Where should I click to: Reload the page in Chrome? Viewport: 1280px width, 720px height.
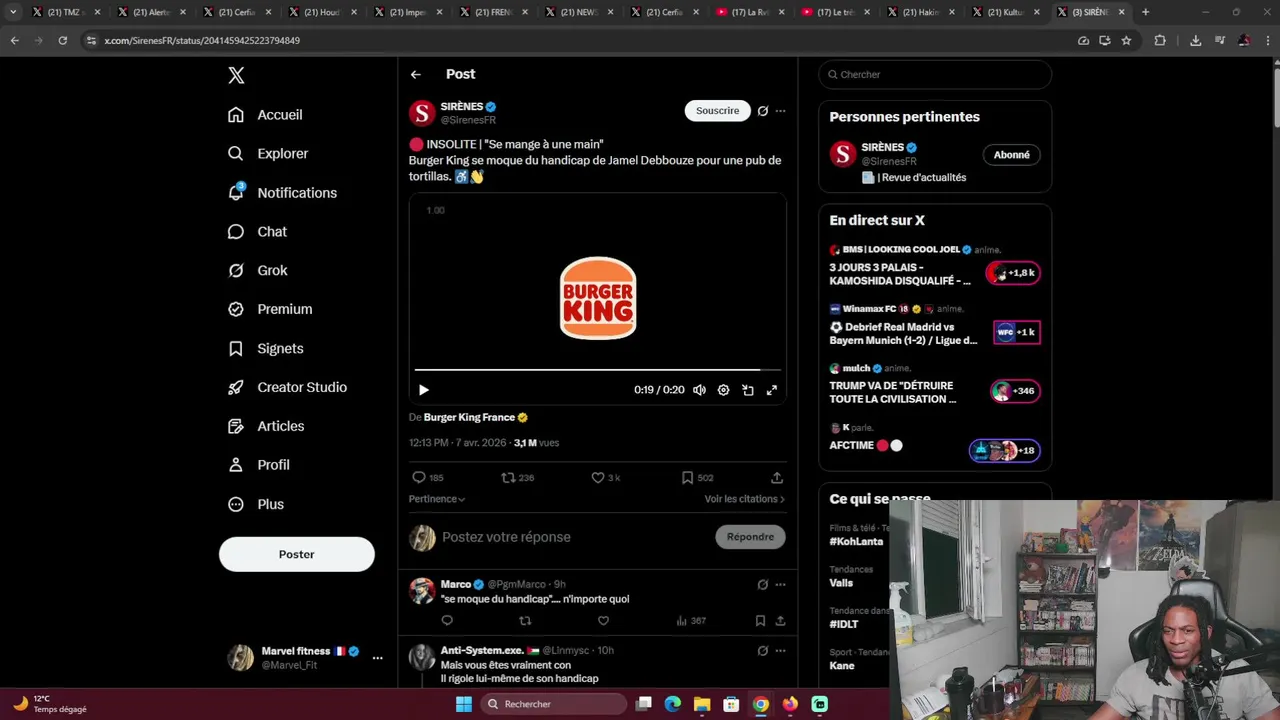63,40
